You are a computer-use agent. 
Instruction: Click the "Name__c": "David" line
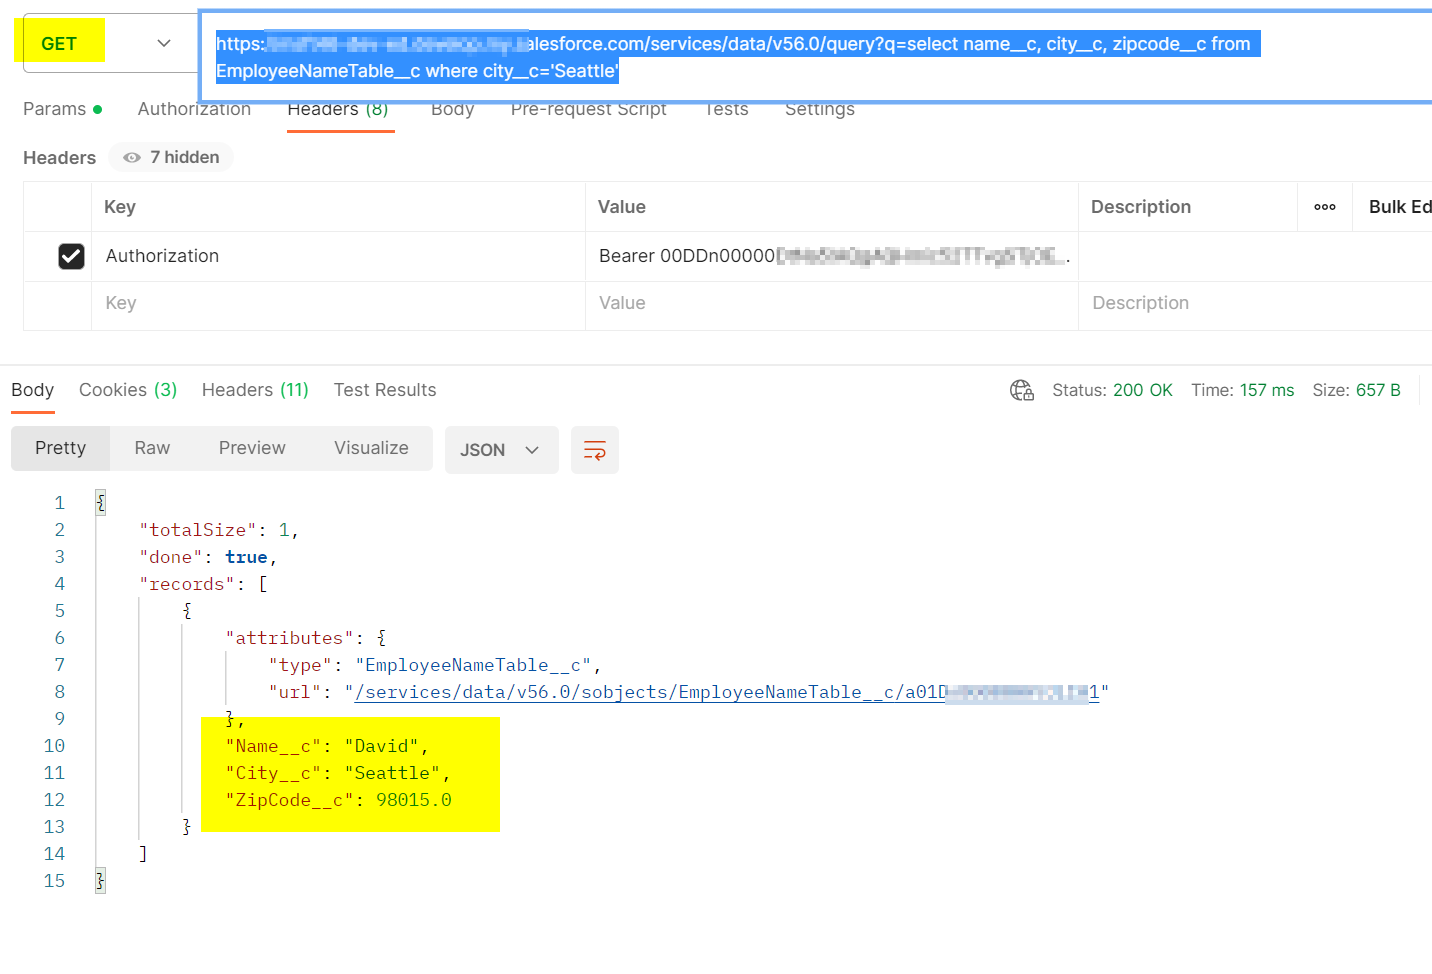(x=327, y=746)
